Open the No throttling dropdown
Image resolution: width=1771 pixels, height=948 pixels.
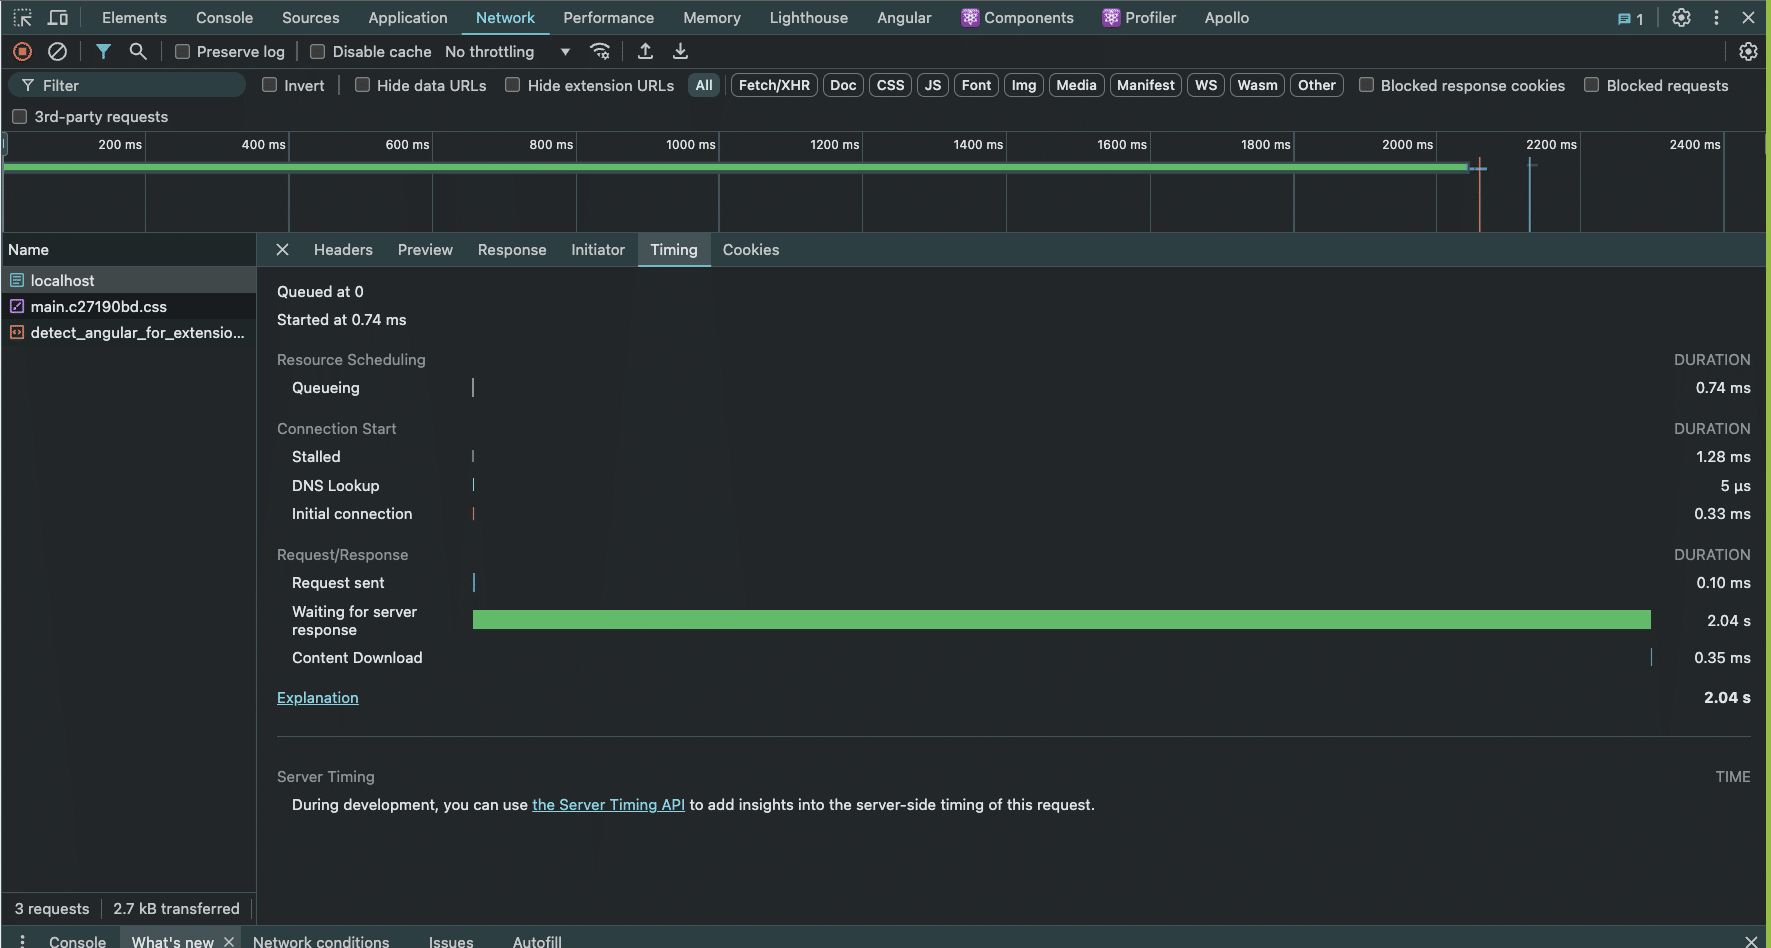[508, 52]
